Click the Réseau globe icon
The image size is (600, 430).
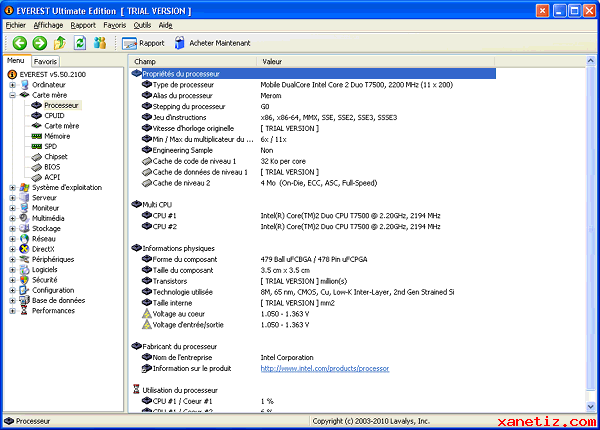(x=24, y=239)
